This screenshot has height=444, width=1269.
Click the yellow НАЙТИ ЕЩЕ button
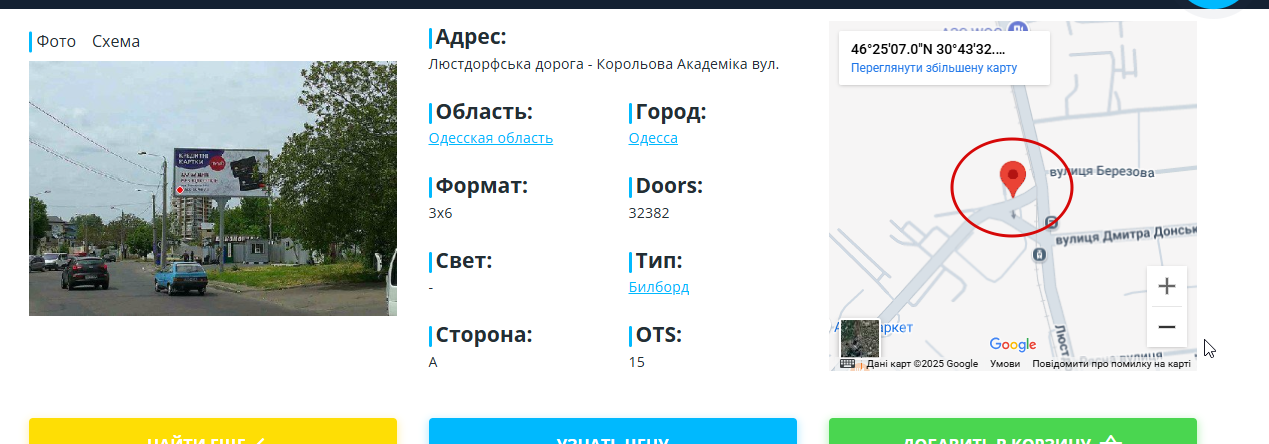[x=213, y=431]
